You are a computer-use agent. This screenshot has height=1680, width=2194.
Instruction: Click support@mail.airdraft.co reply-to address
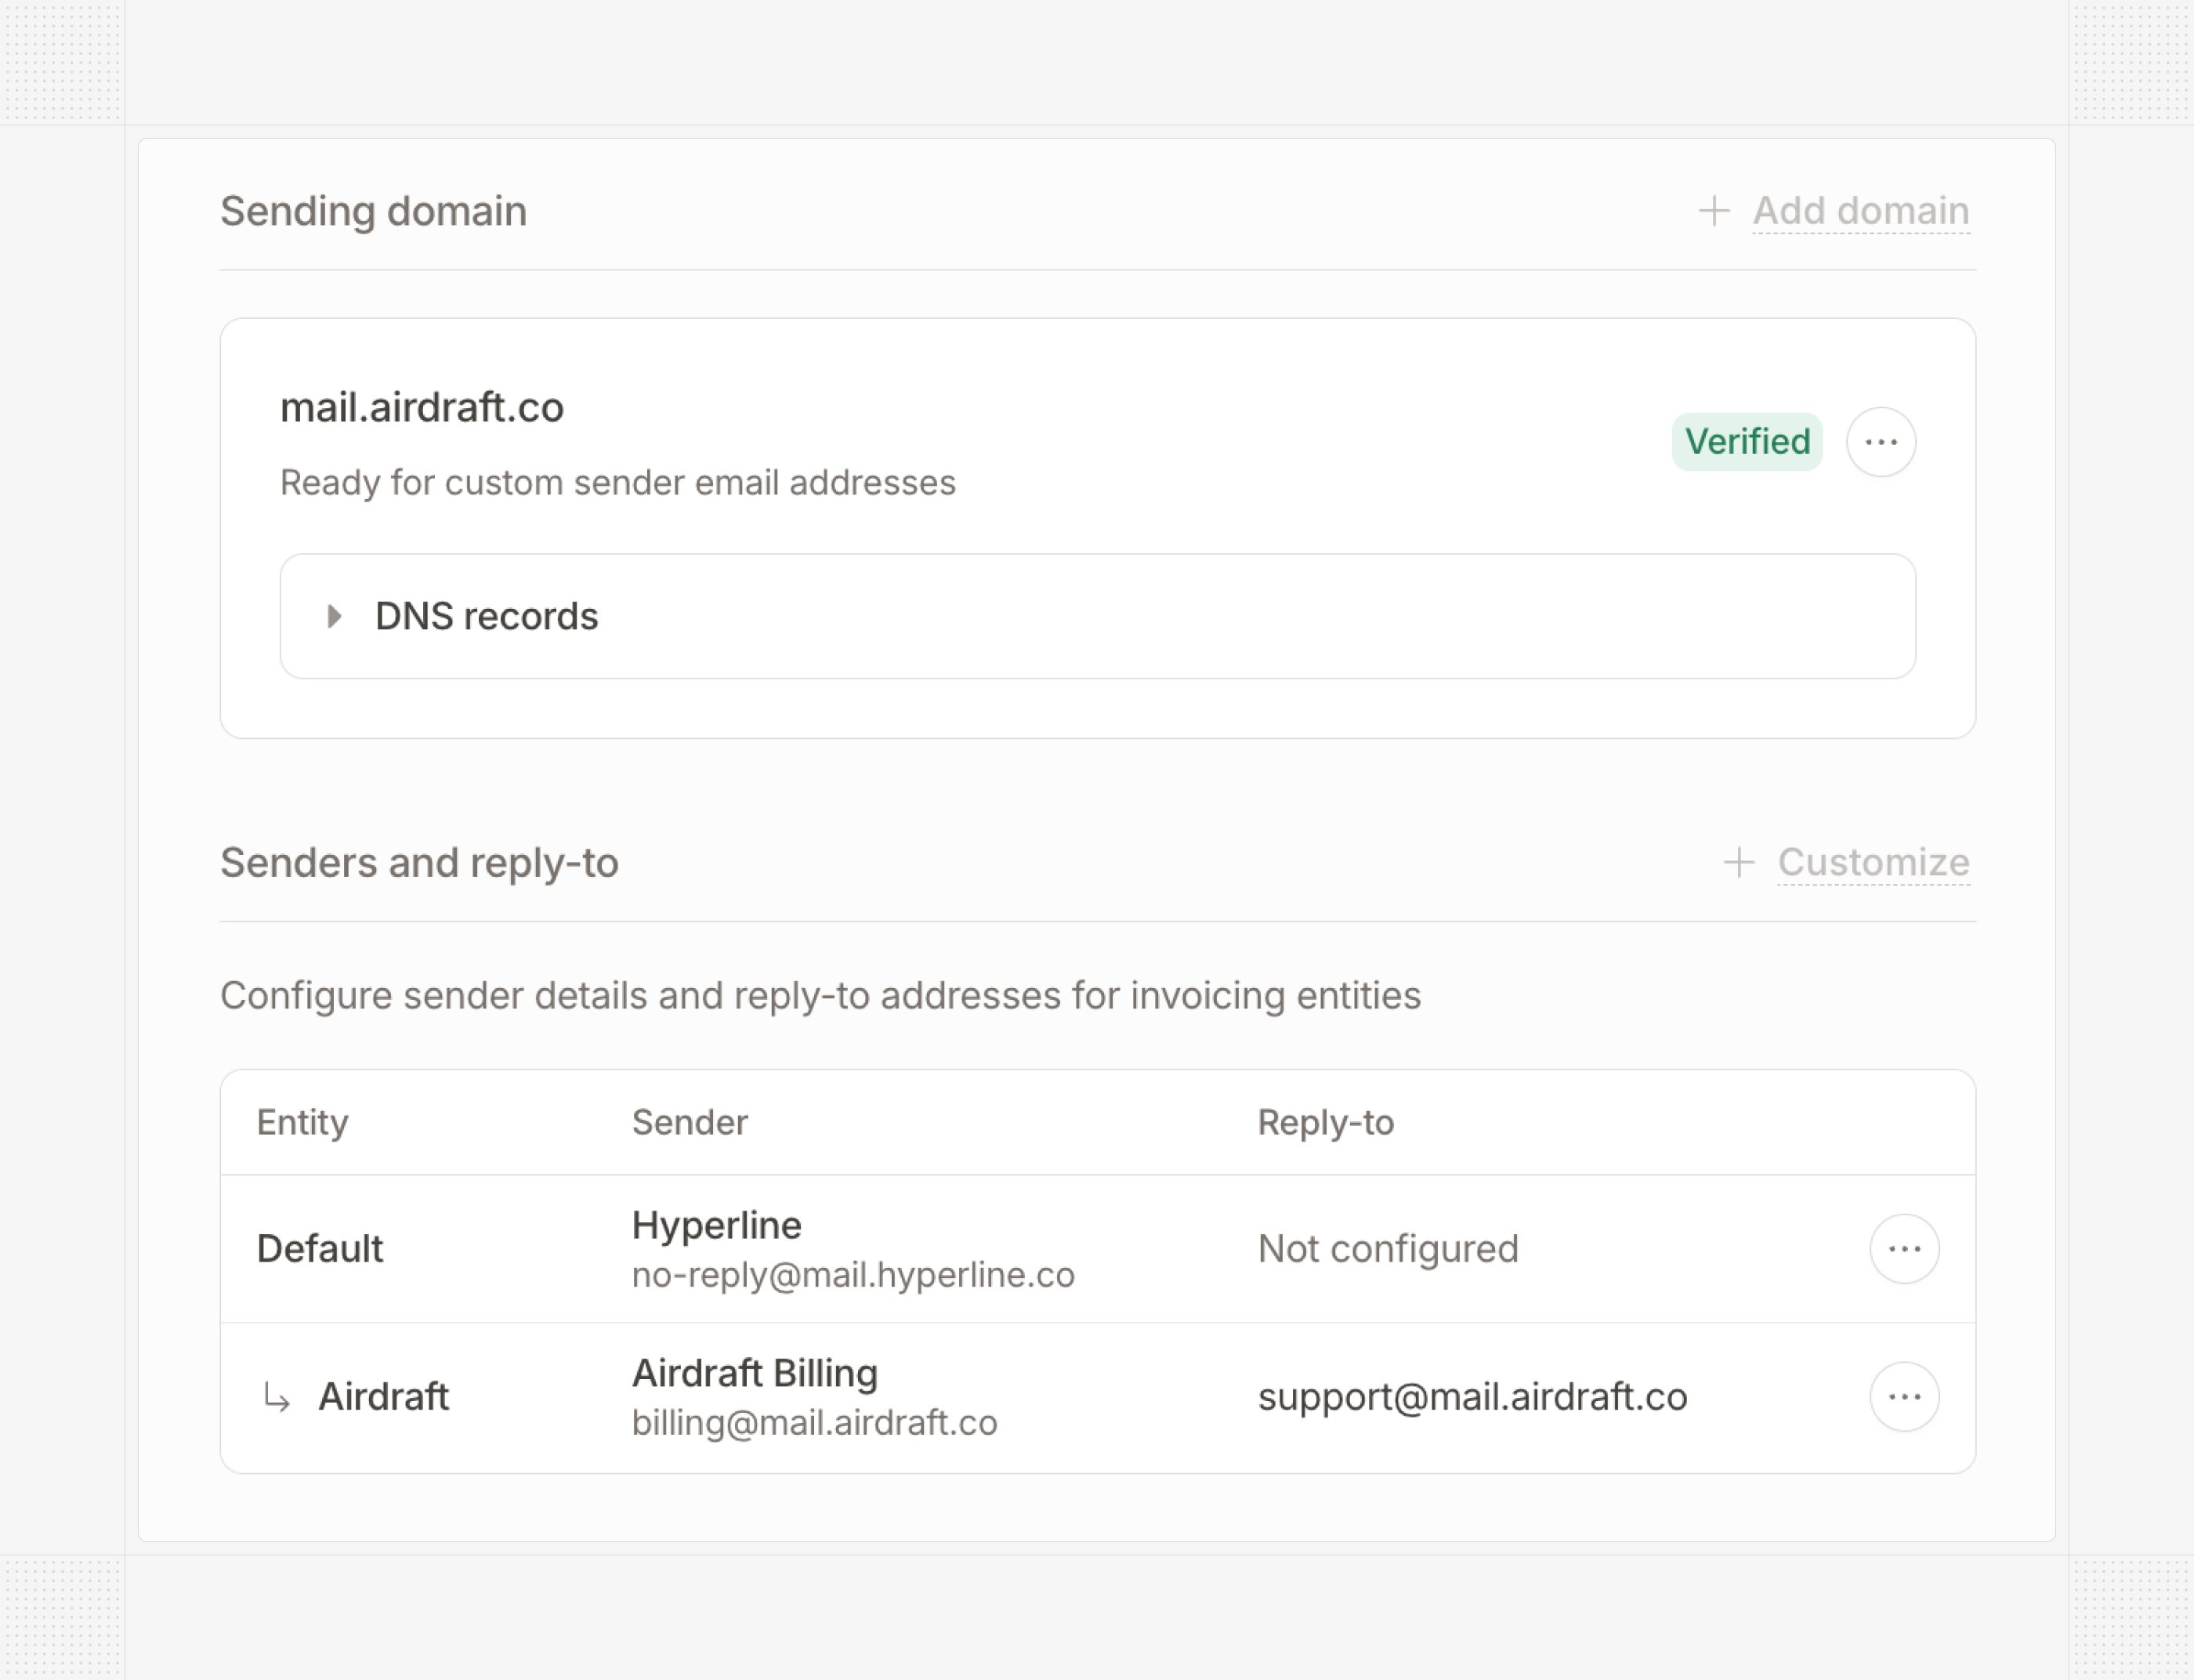[1472, 1397]
